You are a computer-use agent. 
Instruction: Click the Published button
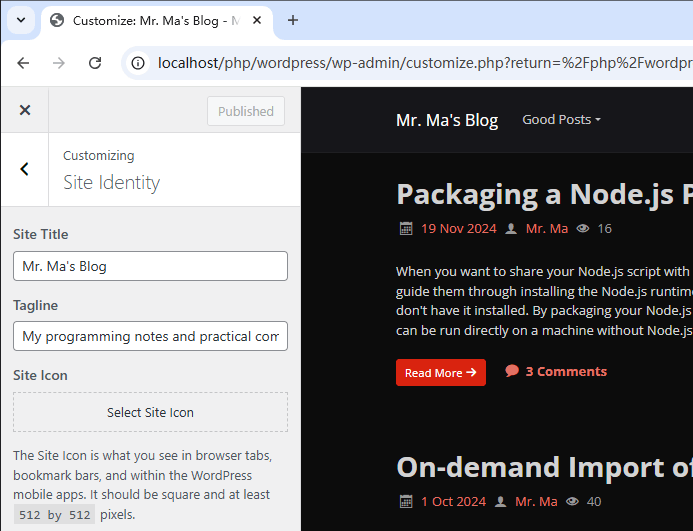click(x=246, y=111)
